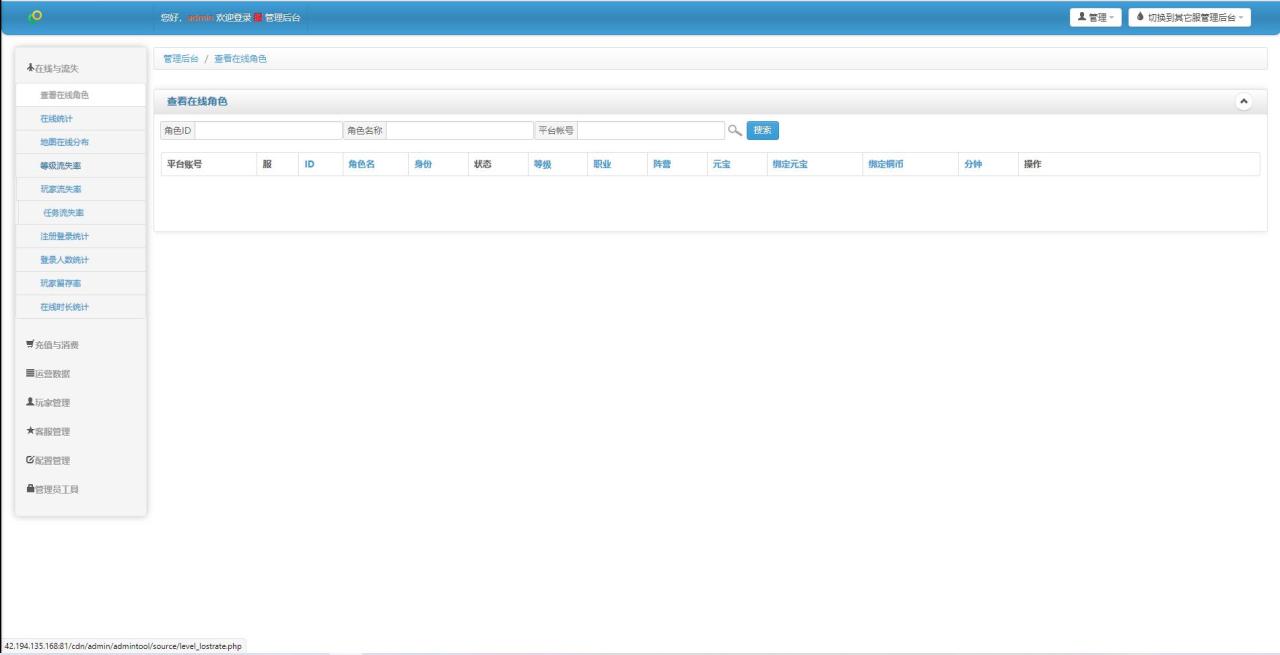Click the blue 搜索 button
The width and height of the screenshot is (1280, 655).
coord(763,130)
